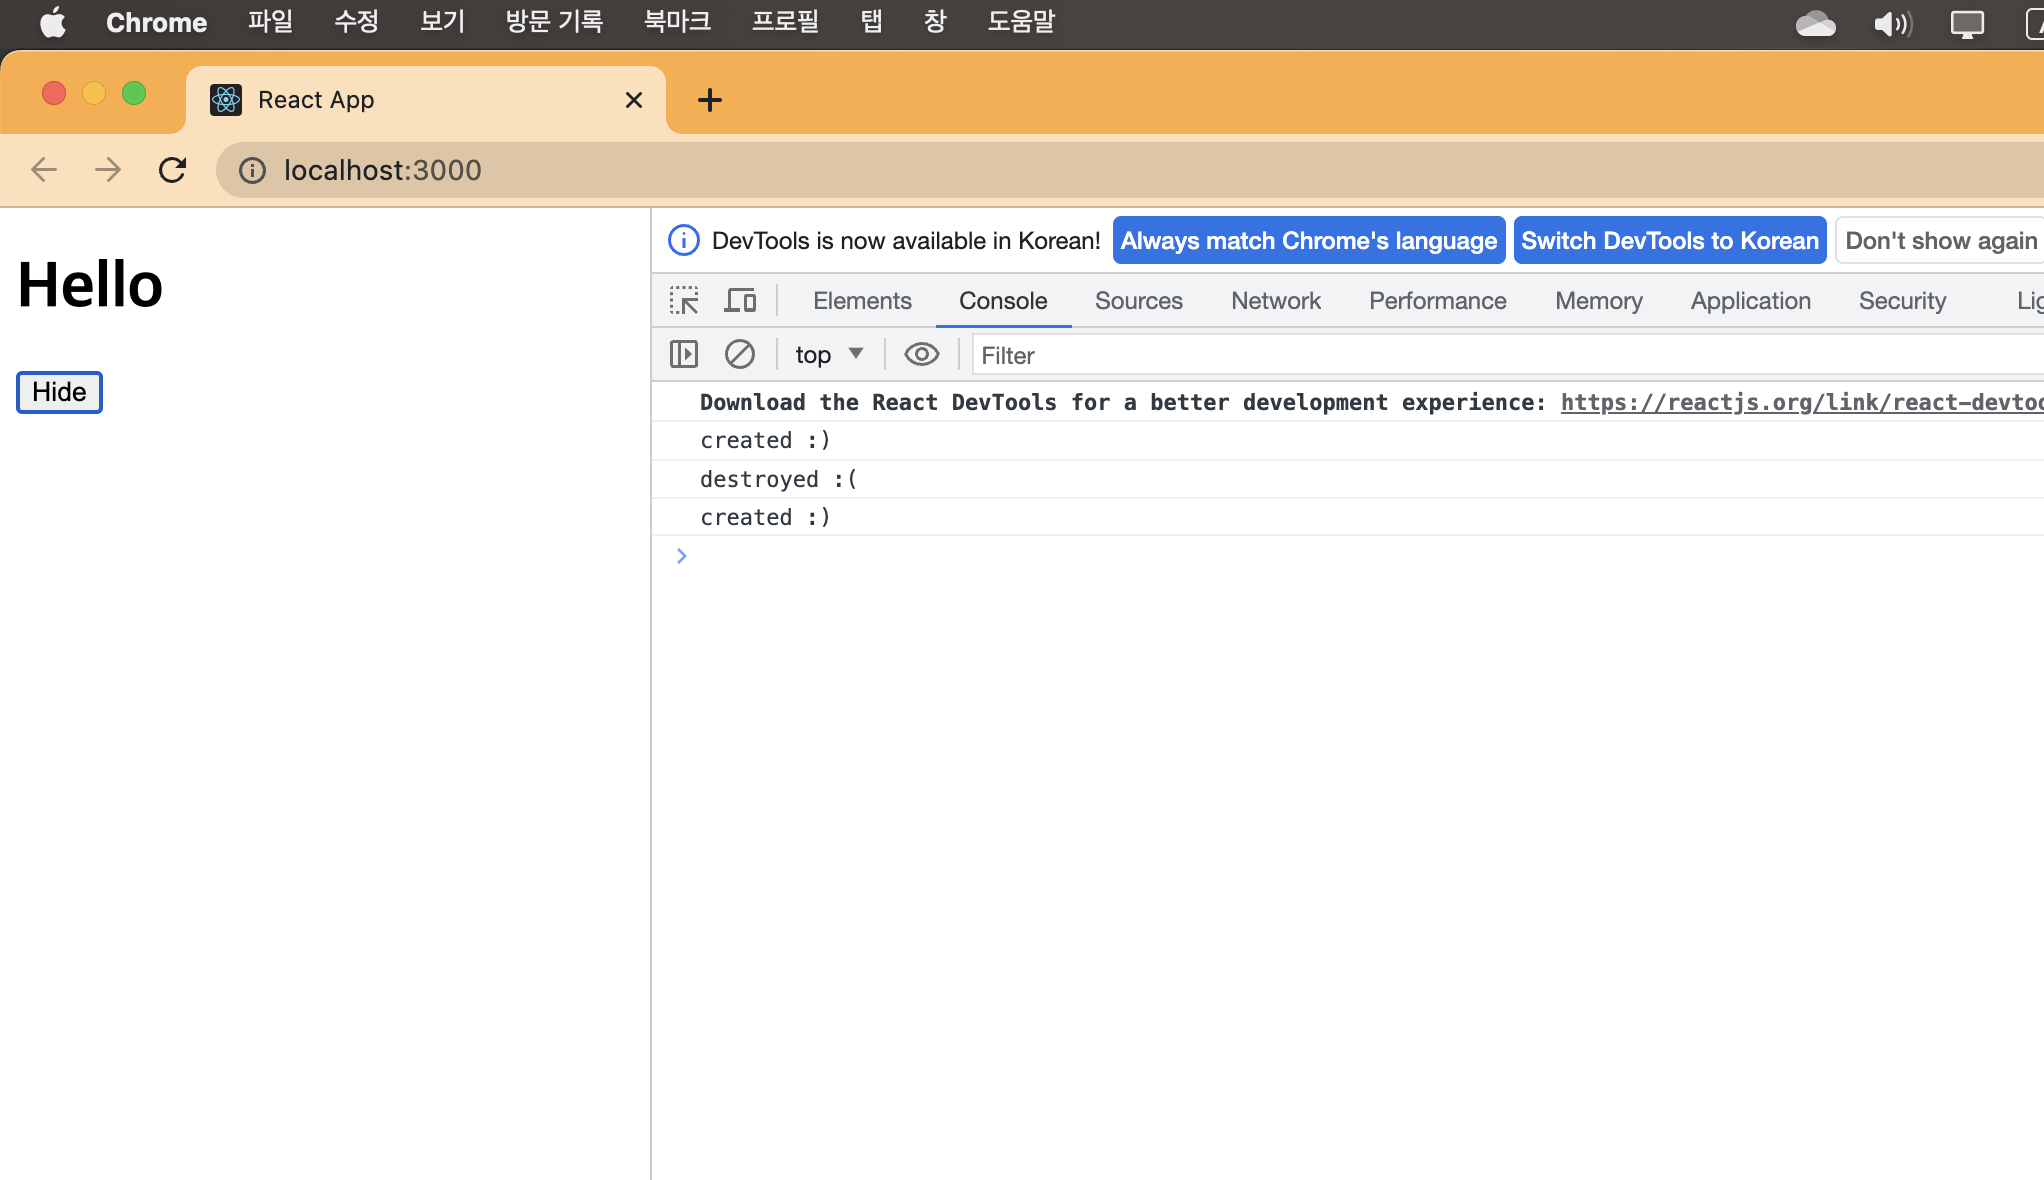Click the live expression eye icon

coord(921,354)
